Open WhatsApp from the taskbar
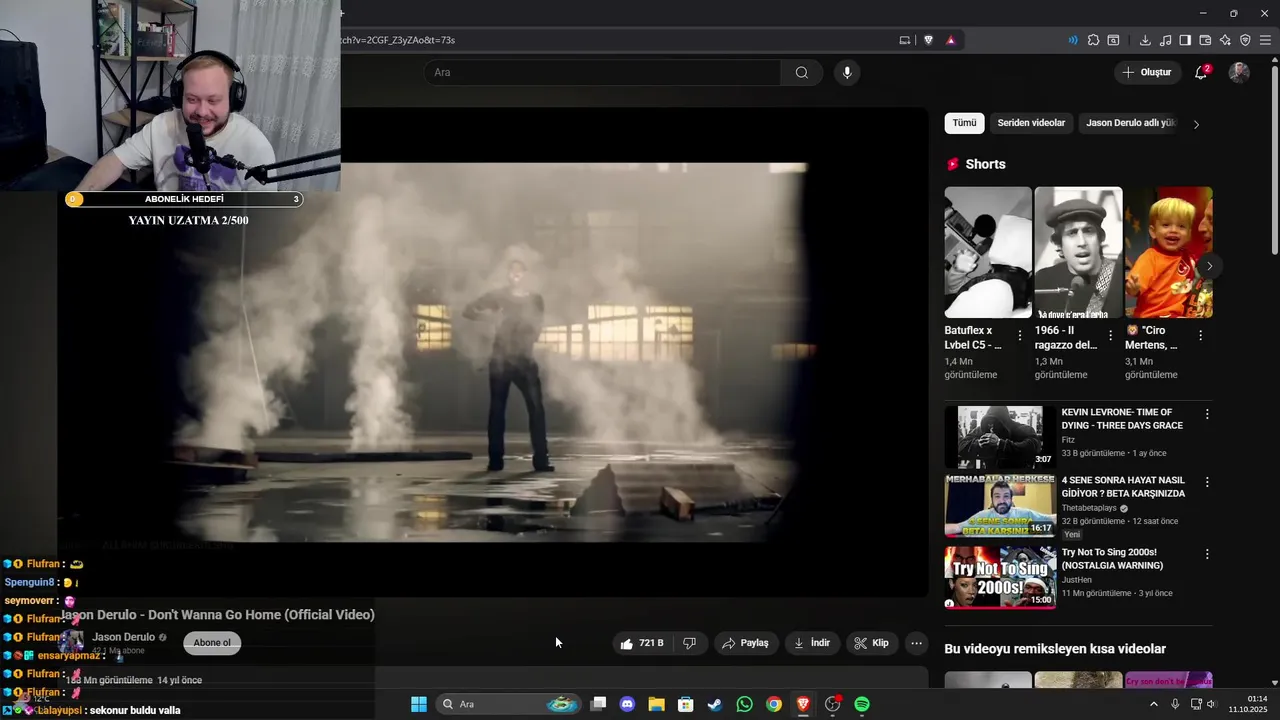 744,704
